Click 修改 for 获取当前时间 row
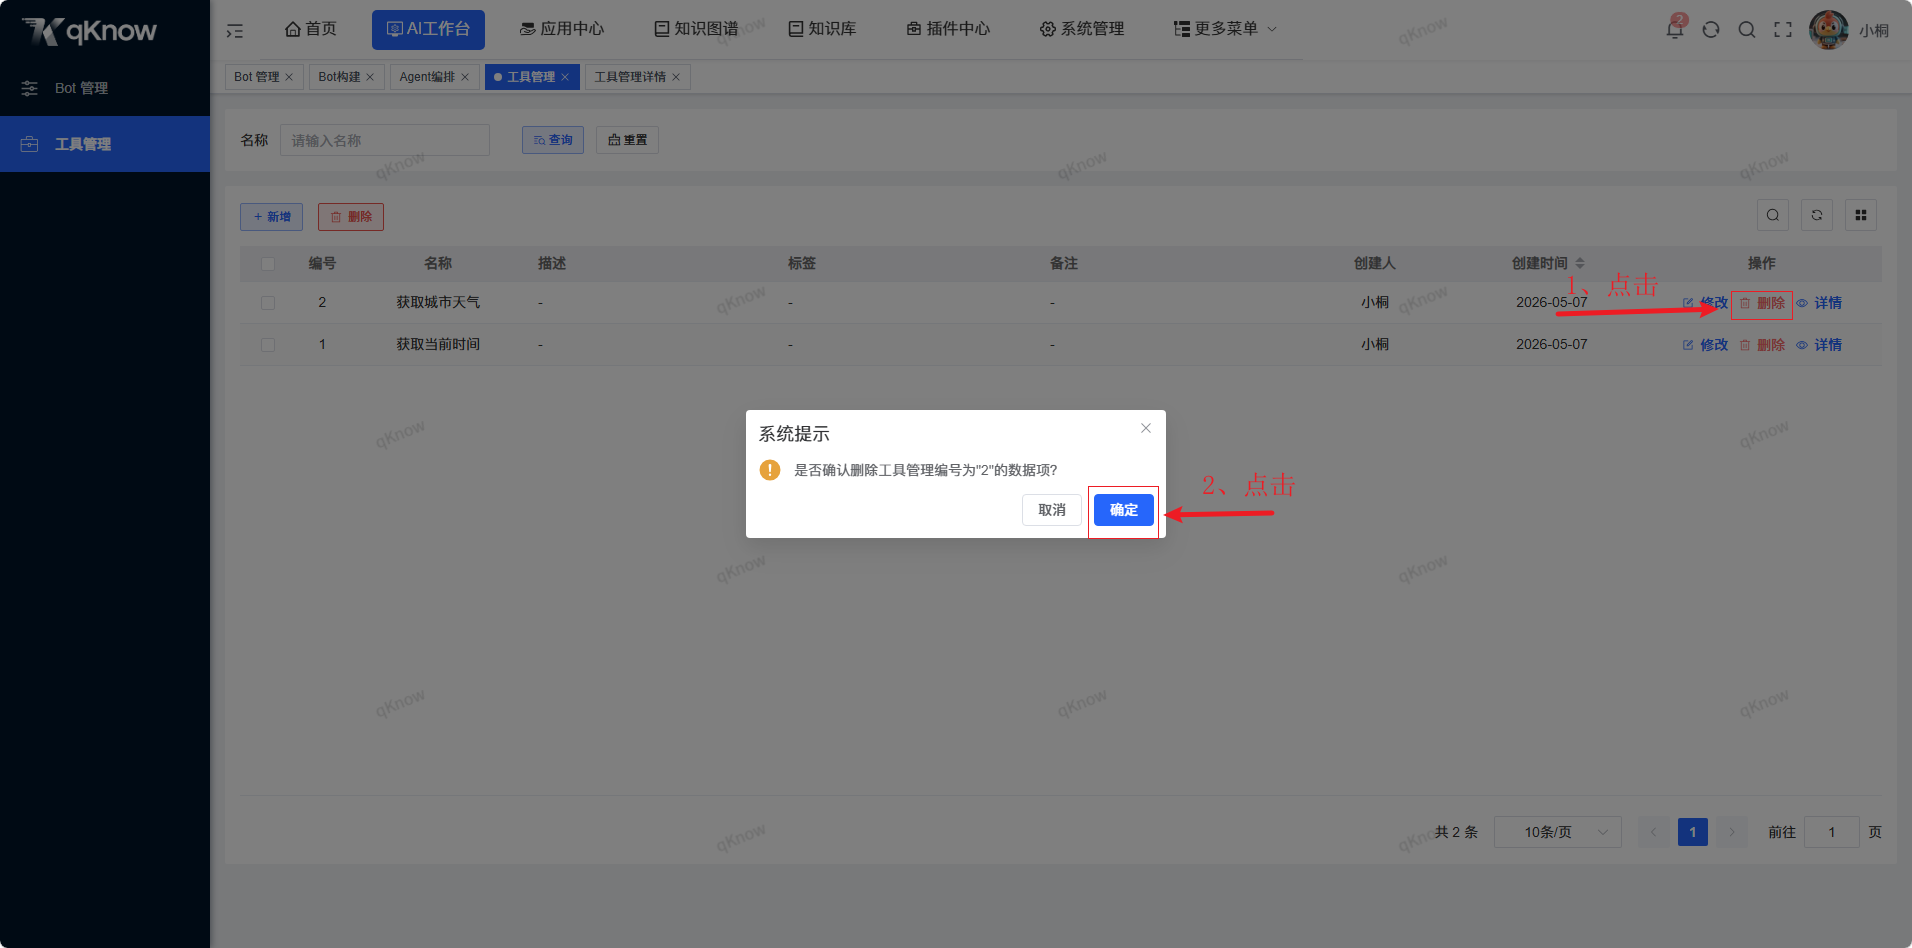1912x948 pixels. (1705, 345)
